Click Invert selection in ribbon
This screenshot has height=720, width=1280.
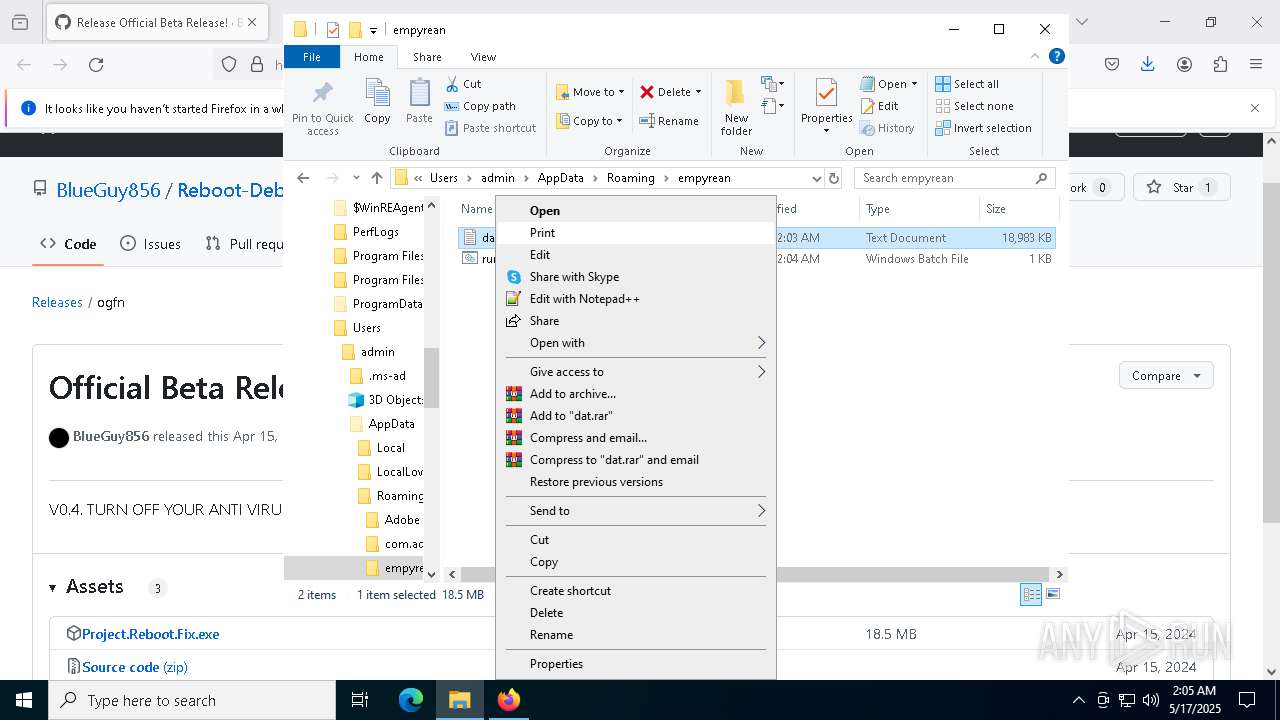[x=983, y=128]
